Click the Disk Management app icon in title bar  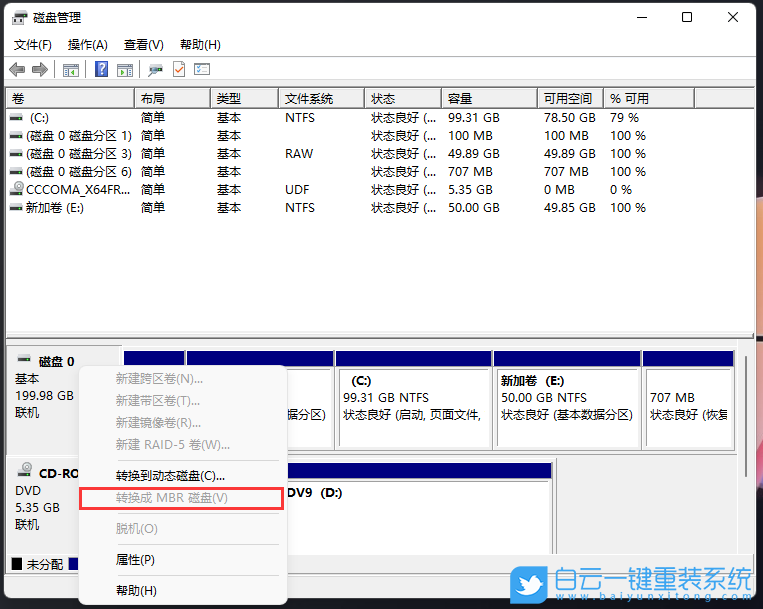19,18
